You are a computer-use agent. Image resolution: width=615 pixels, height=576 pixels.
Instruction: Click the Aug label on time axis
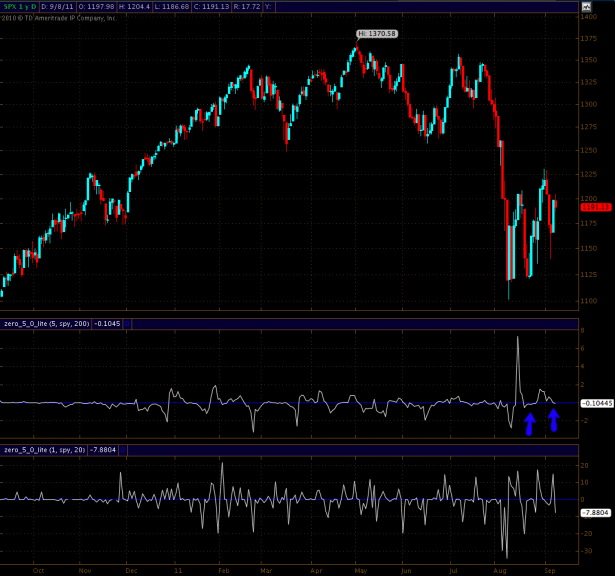500,571
